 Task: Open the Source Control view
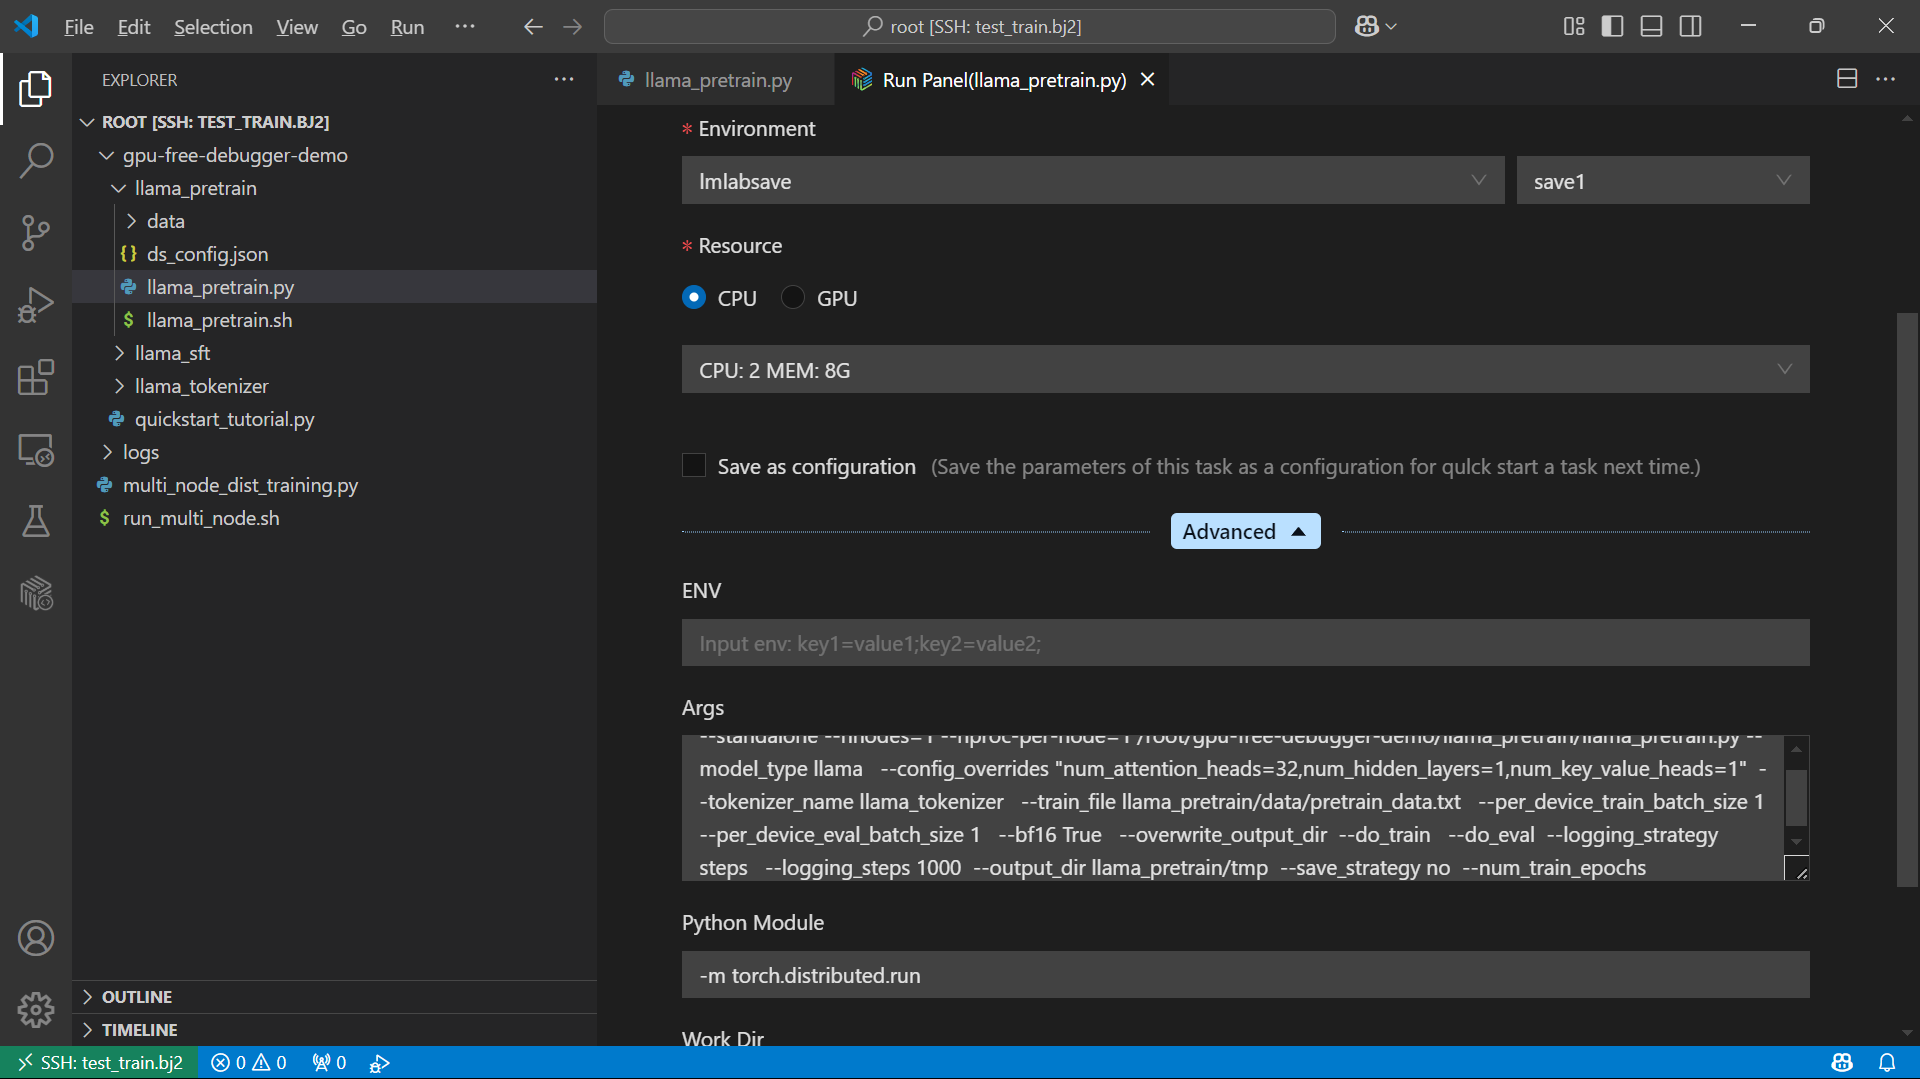coord(36,233)
